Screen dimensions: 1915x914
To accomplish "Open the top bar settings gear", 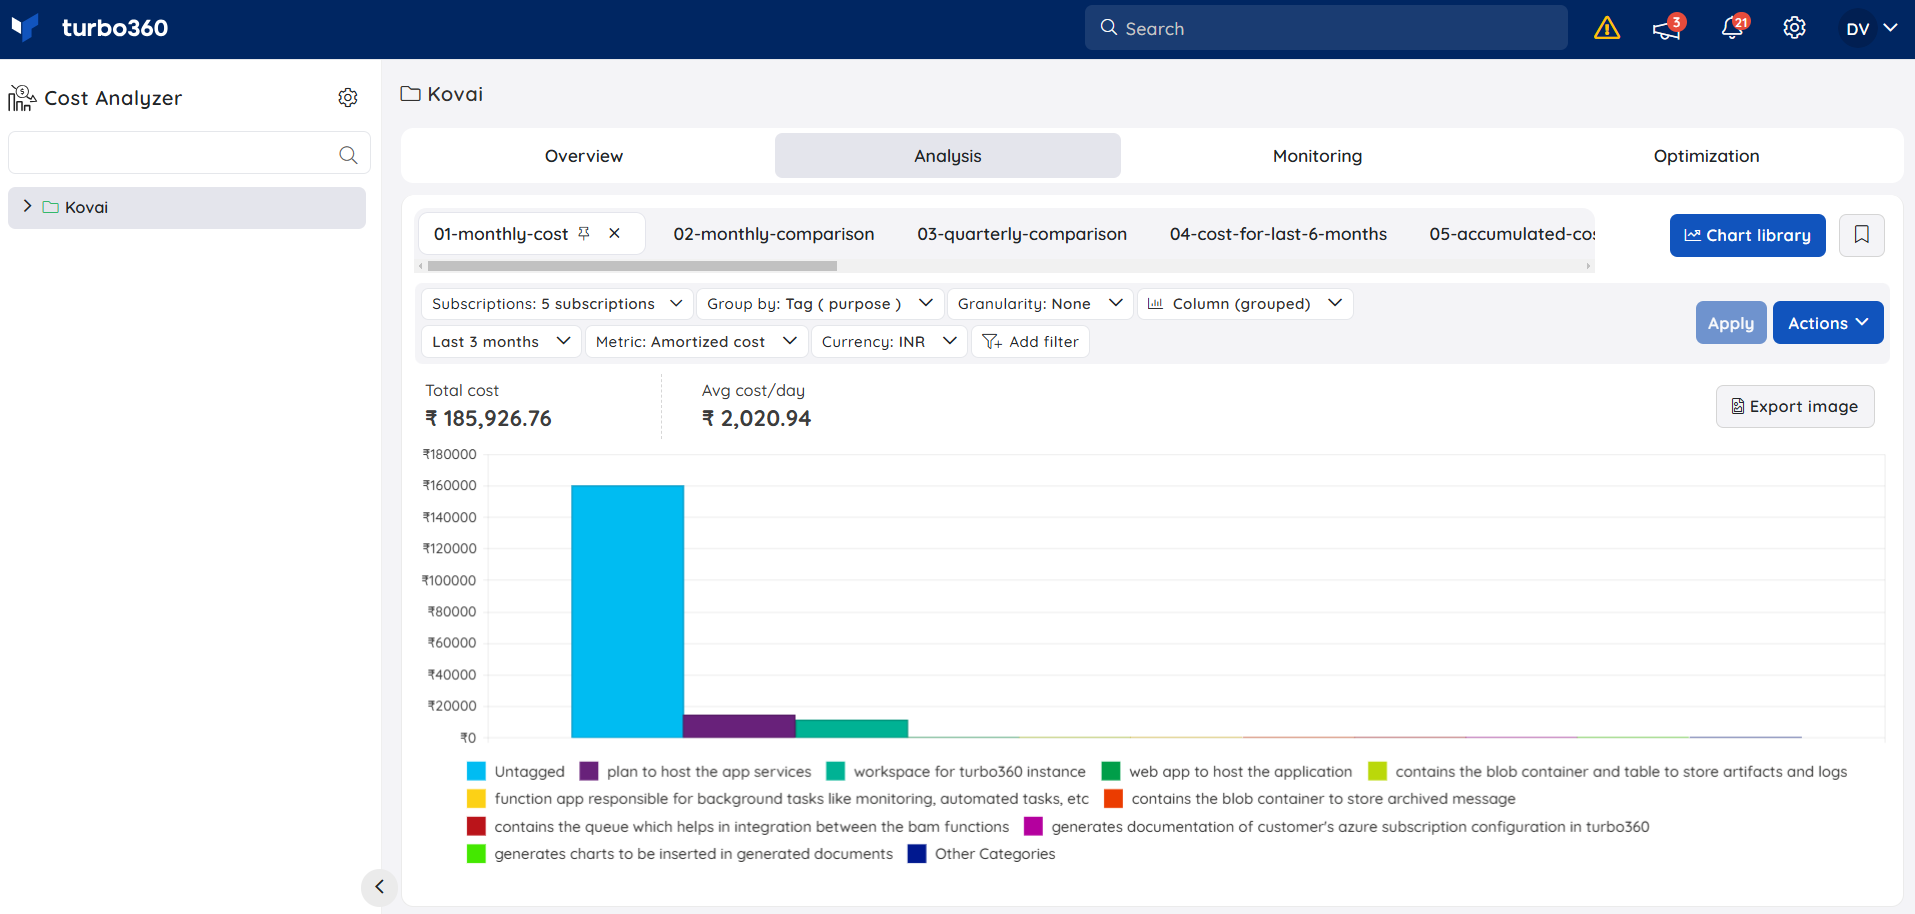I will pyautogui.click(x=1795, y=28).
